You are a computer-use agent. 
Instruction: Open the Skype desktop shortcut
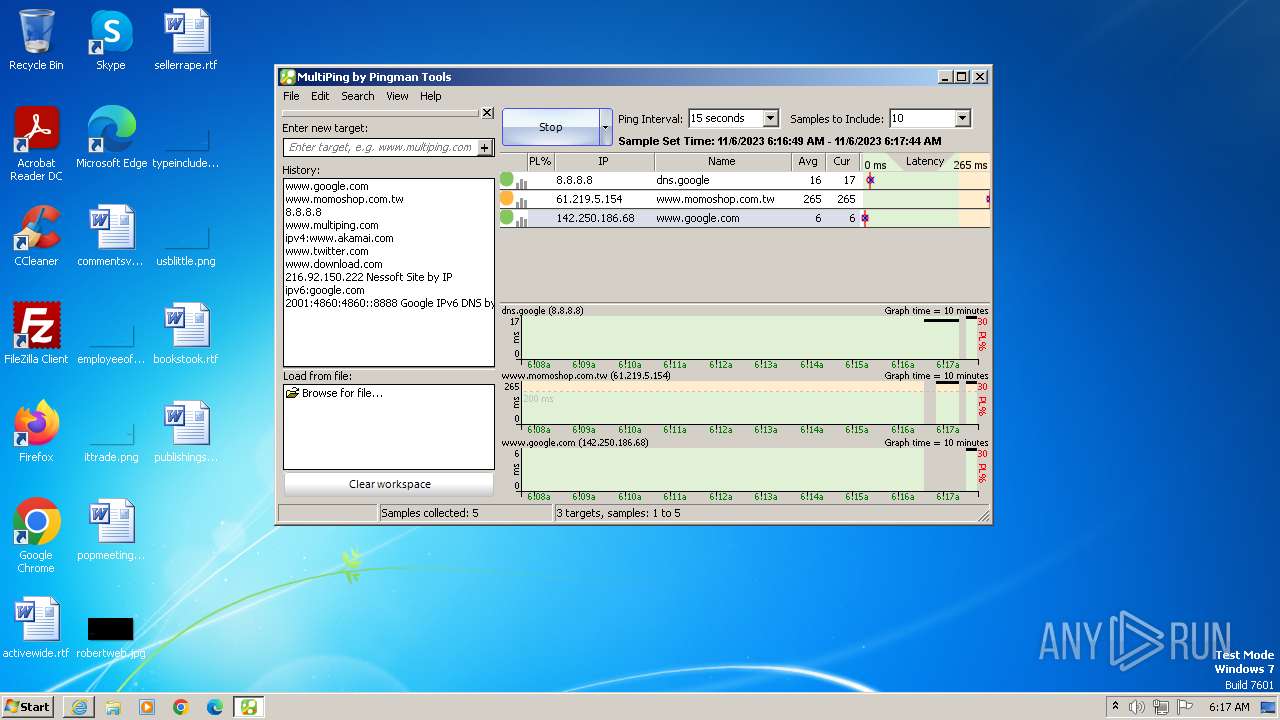pyautogui.click(x=110, y=40)
